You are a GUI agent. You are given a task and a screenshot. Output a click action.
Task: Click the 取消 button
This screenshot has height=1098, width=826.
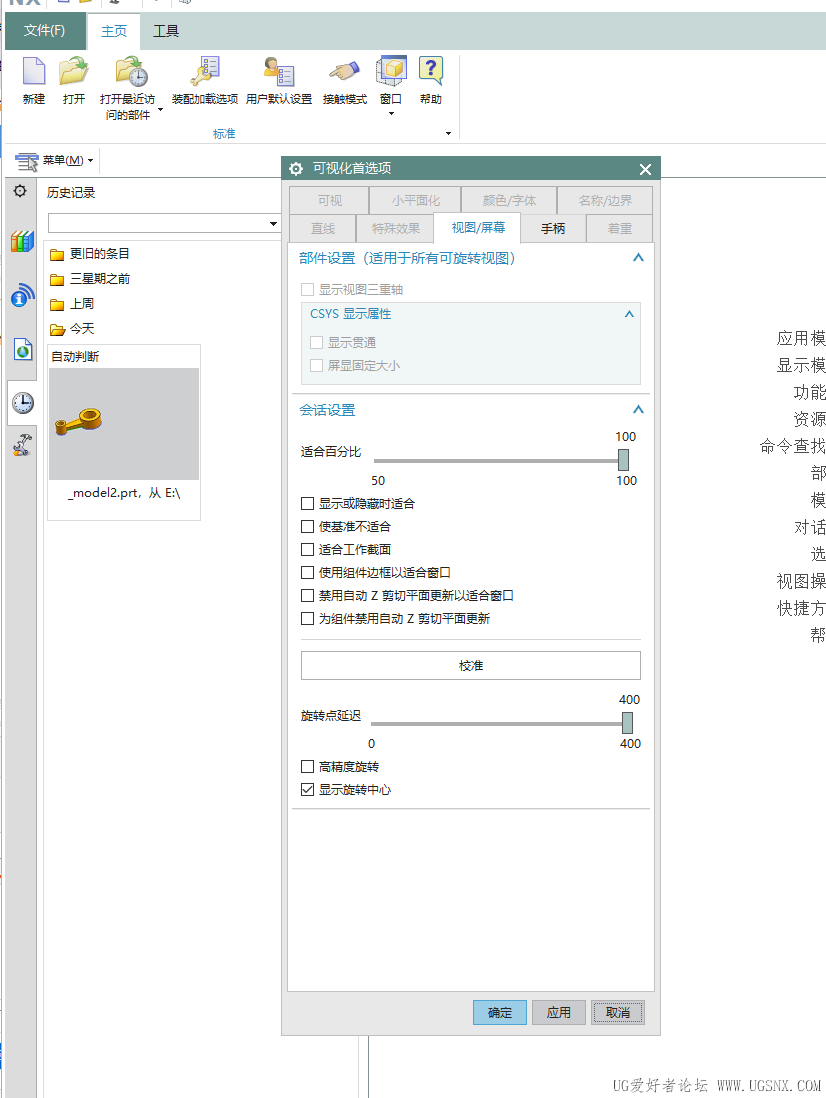[618, 1013]
